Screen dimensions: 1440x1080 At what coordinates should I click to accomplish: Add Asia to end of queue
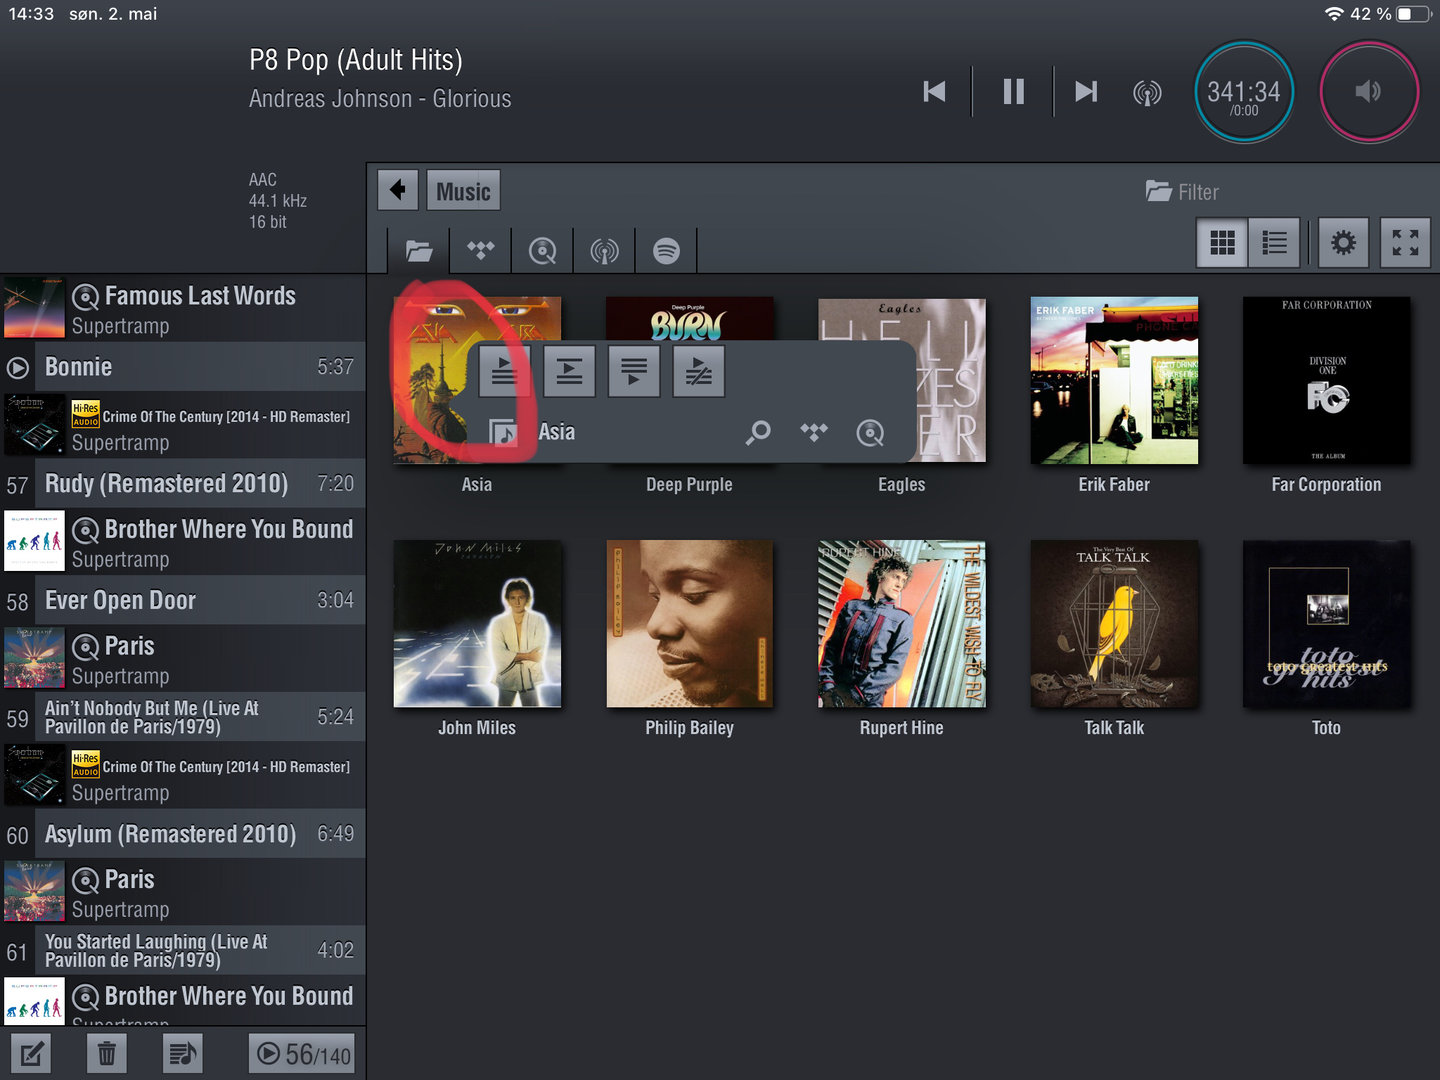(634, 372)
